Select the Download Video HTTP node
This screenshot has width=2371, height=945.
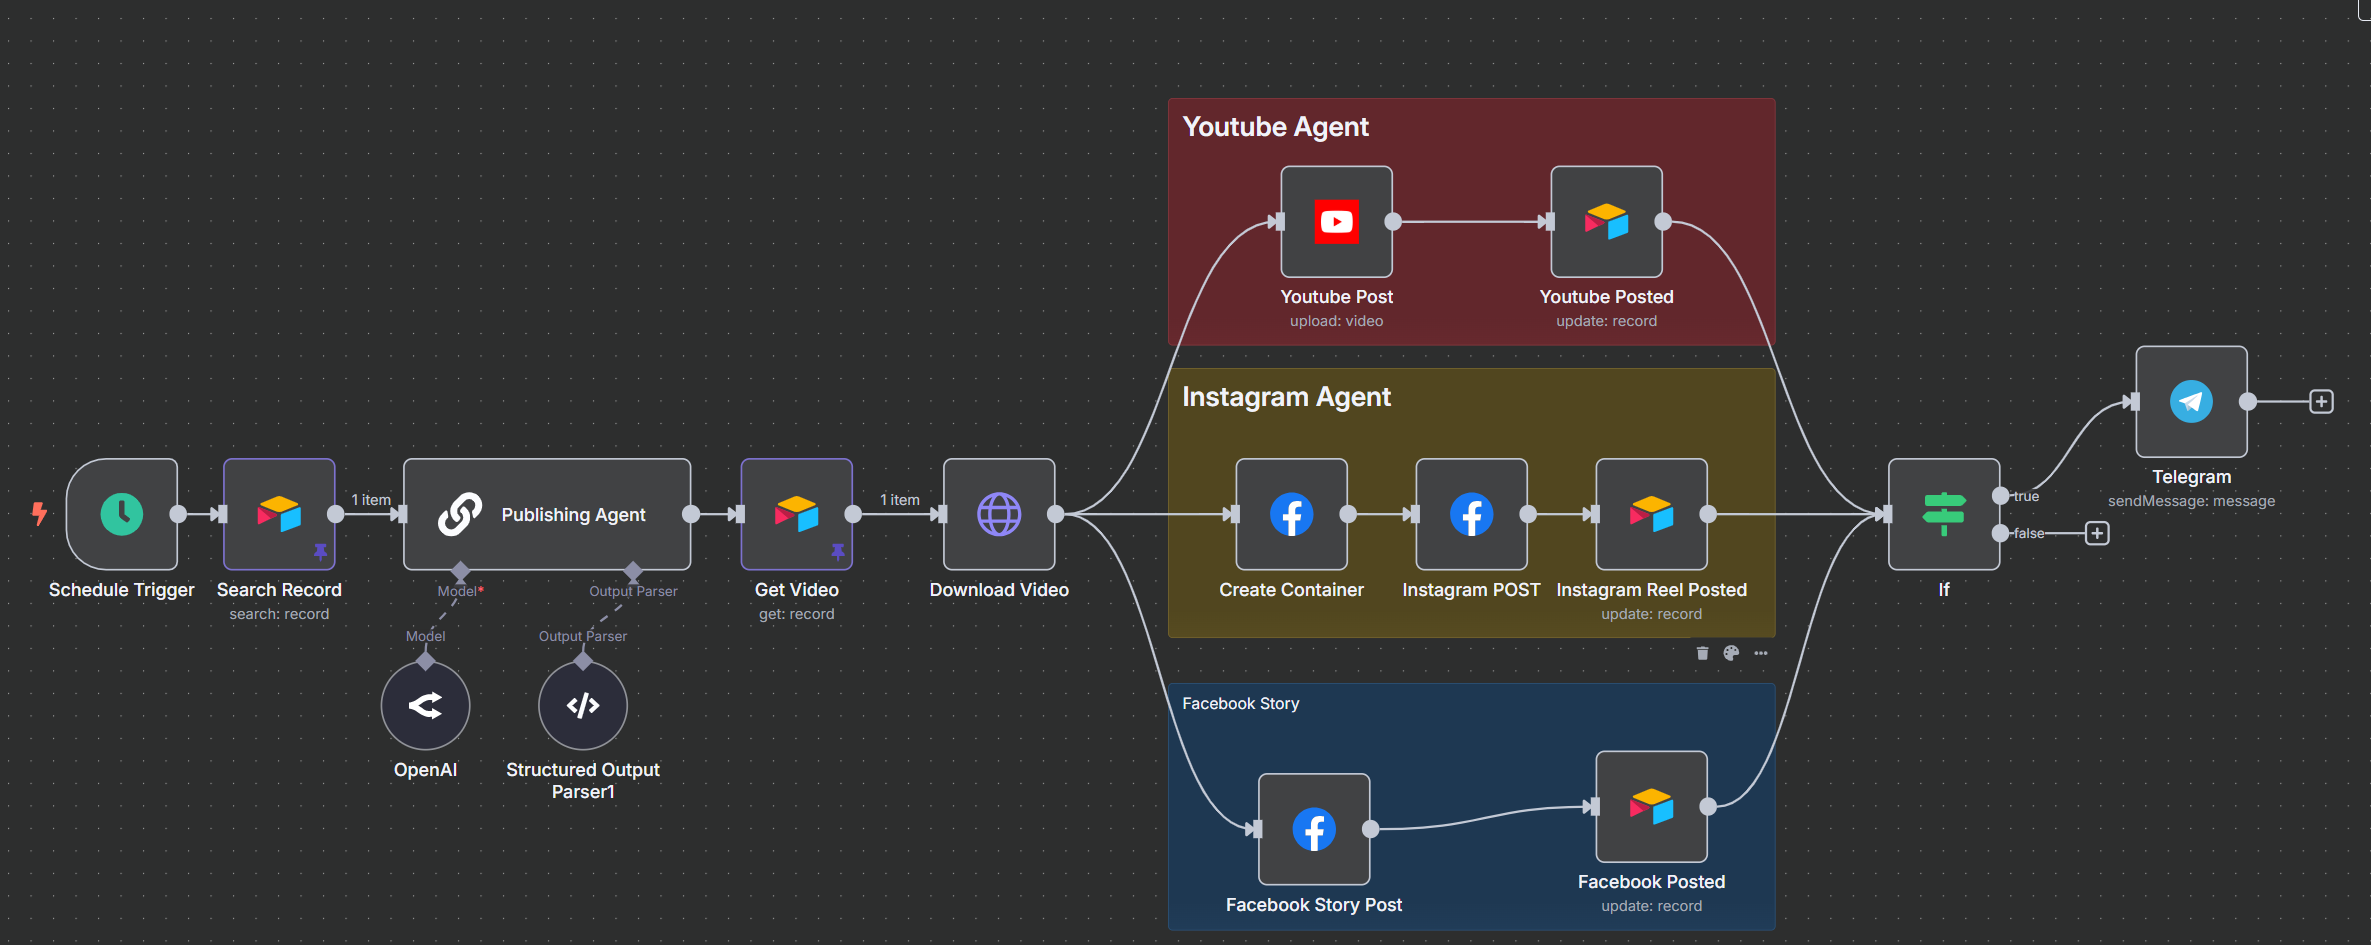click(999, 514)
